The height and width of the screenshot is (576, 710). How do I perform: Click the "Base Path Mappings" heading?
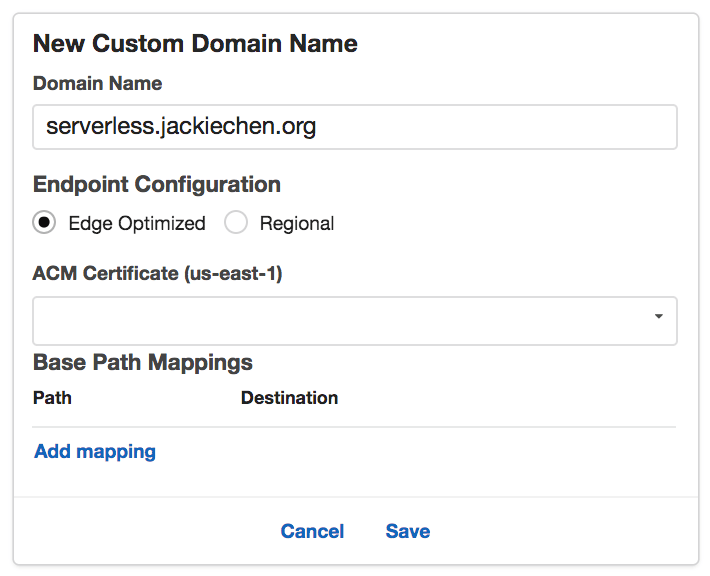click(143, 361)
